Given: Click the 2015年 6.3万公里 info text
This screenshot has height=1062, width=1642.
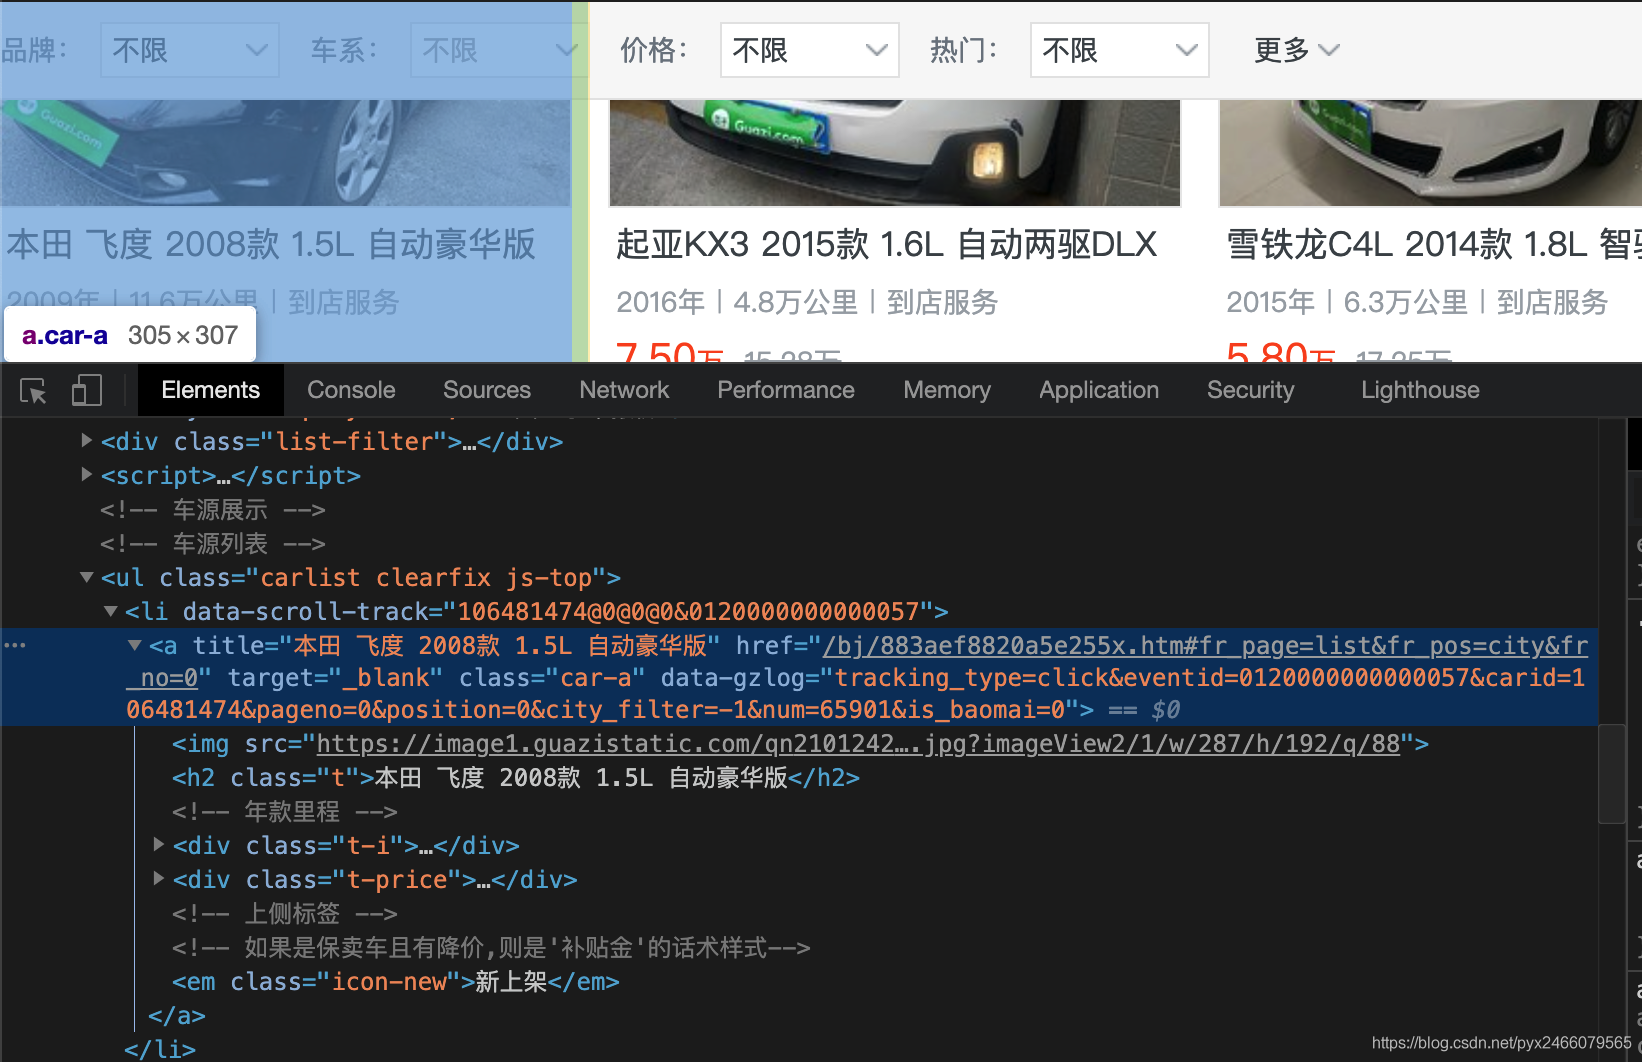Looking at the screenshot, I should (1417, 302).
